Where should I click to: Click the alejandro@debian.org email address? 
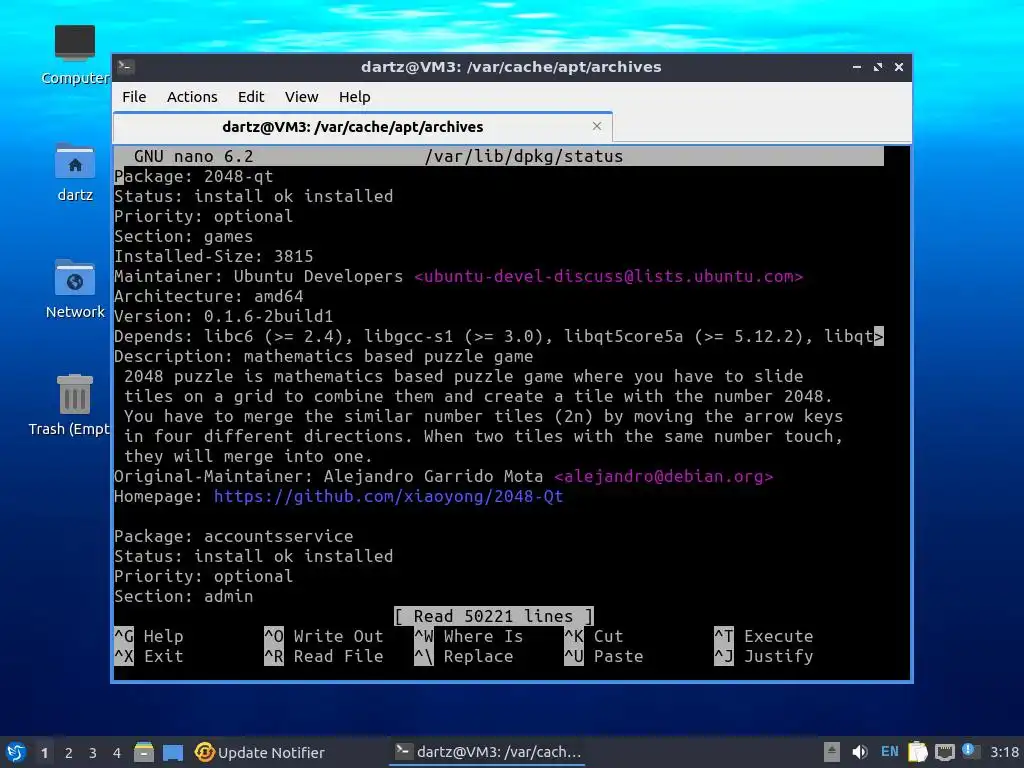[664, 476]
